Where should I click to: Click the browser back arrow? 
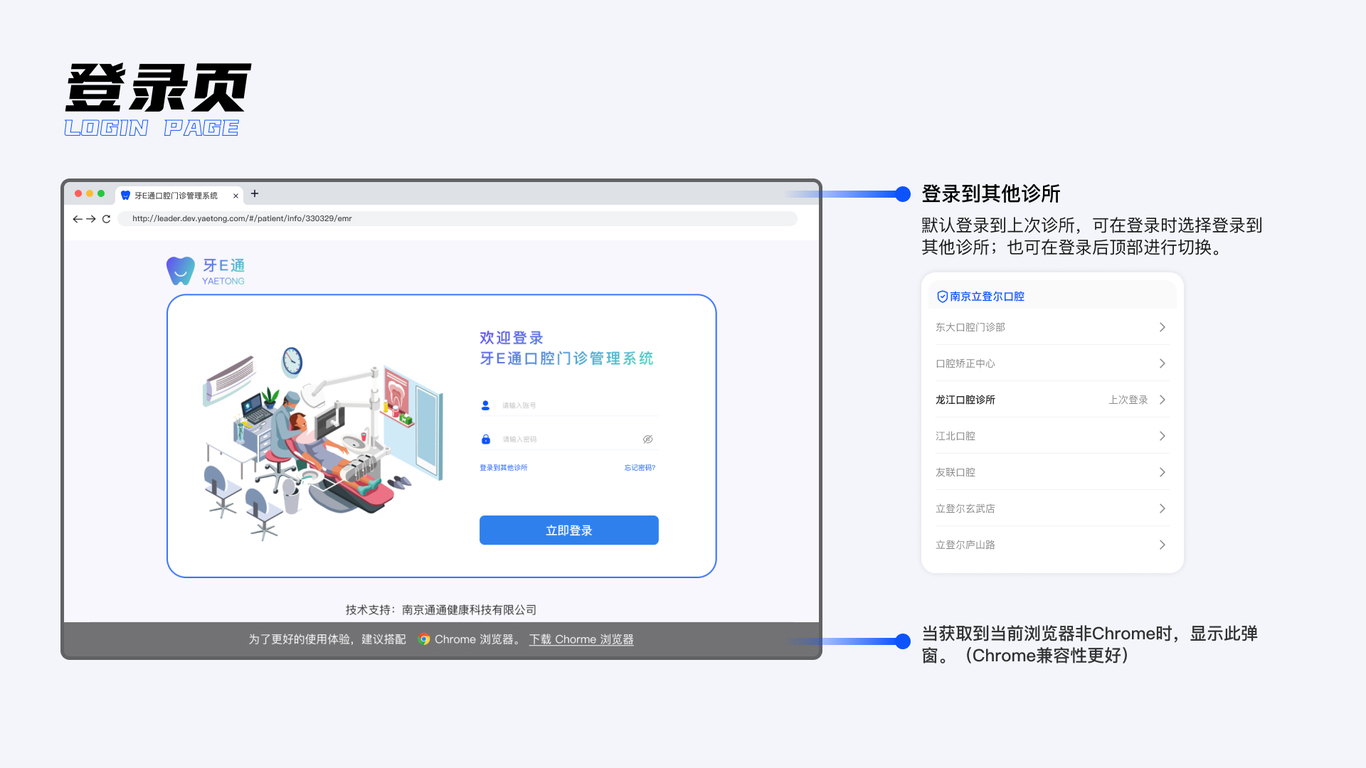(x=77, y=219)
